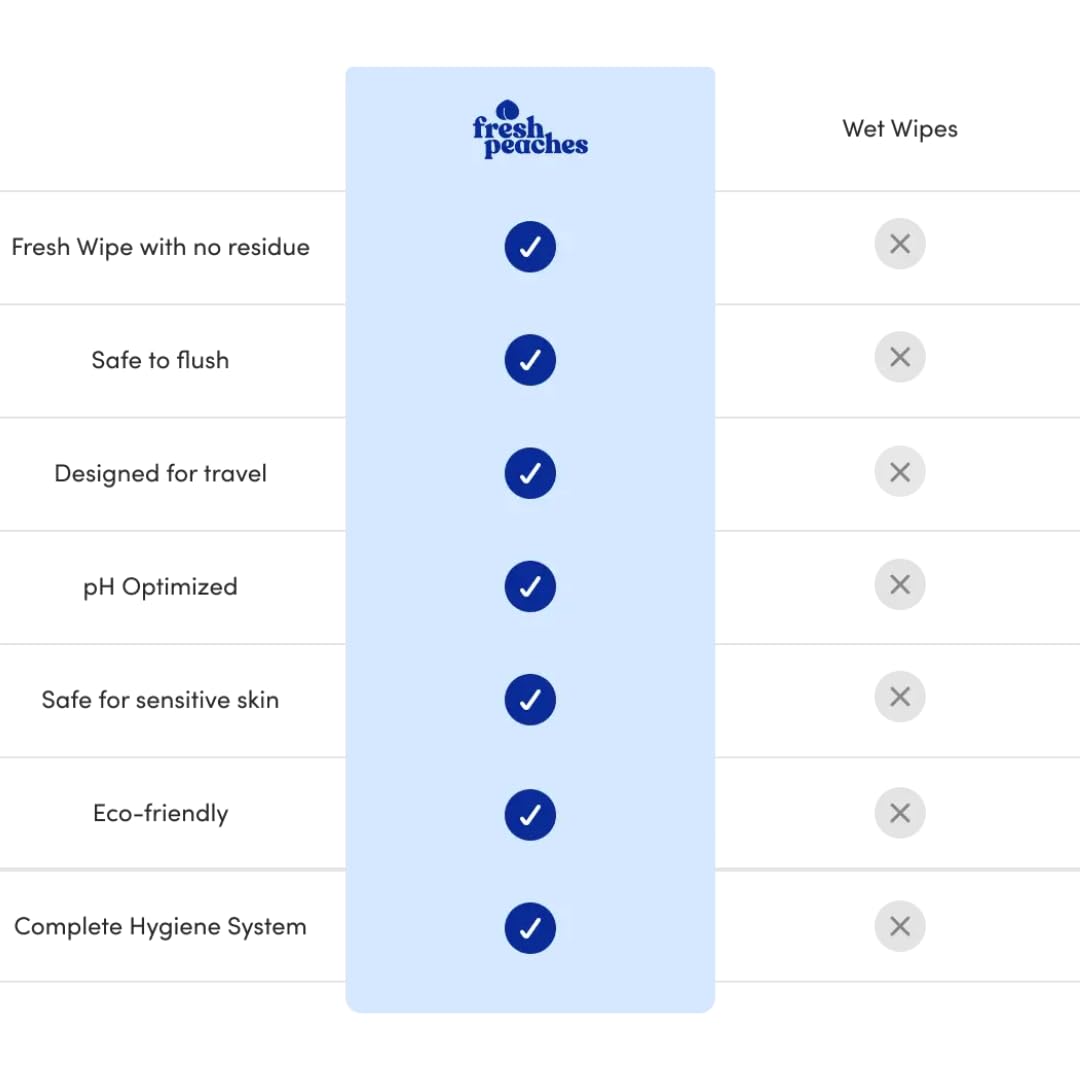
Task: Click the gray X in pH Optimized row
Action: [900, 584]
